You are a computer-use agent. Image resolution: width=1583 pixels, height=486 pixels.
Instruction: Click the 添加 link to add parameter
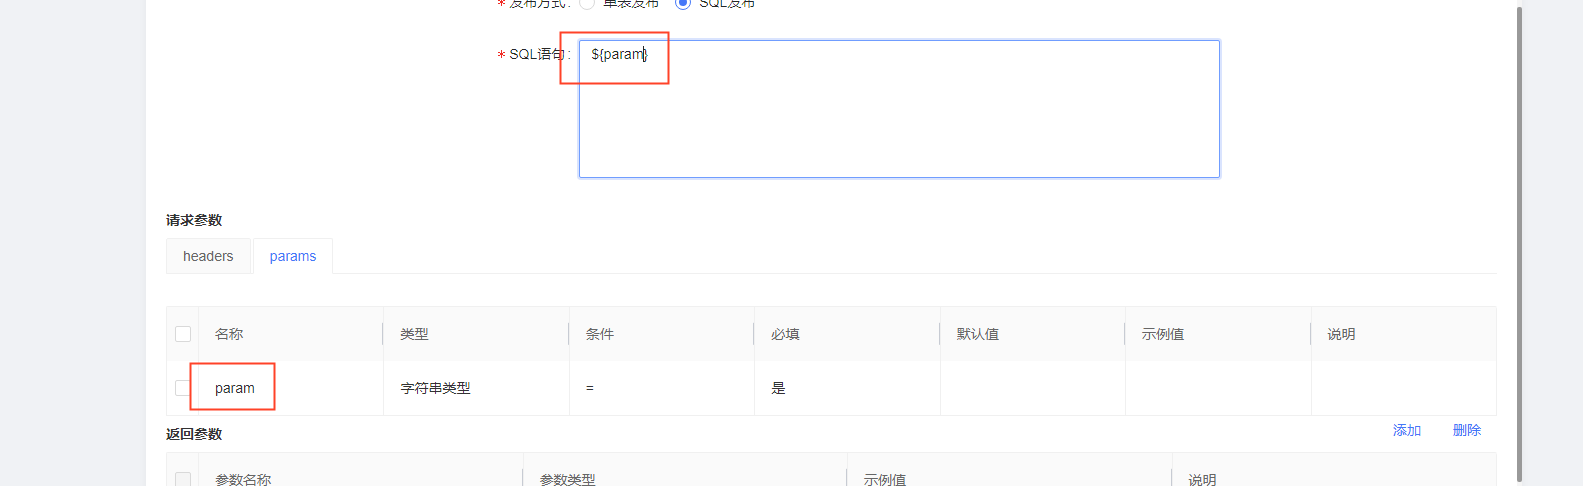(x=1406, y=430)
